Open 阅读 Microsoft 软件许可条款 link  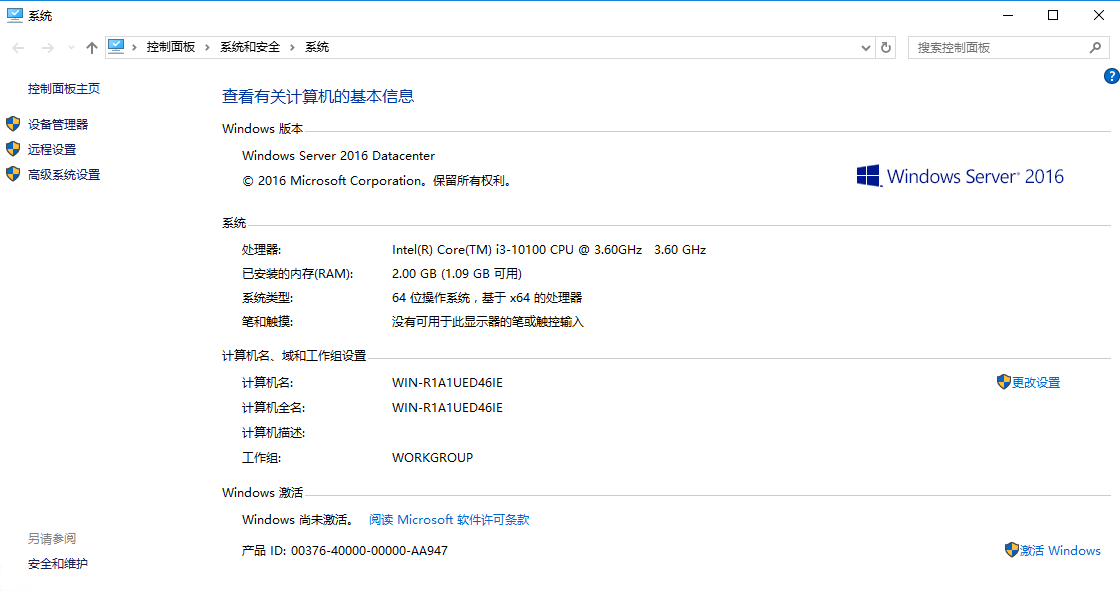point(449,520)
